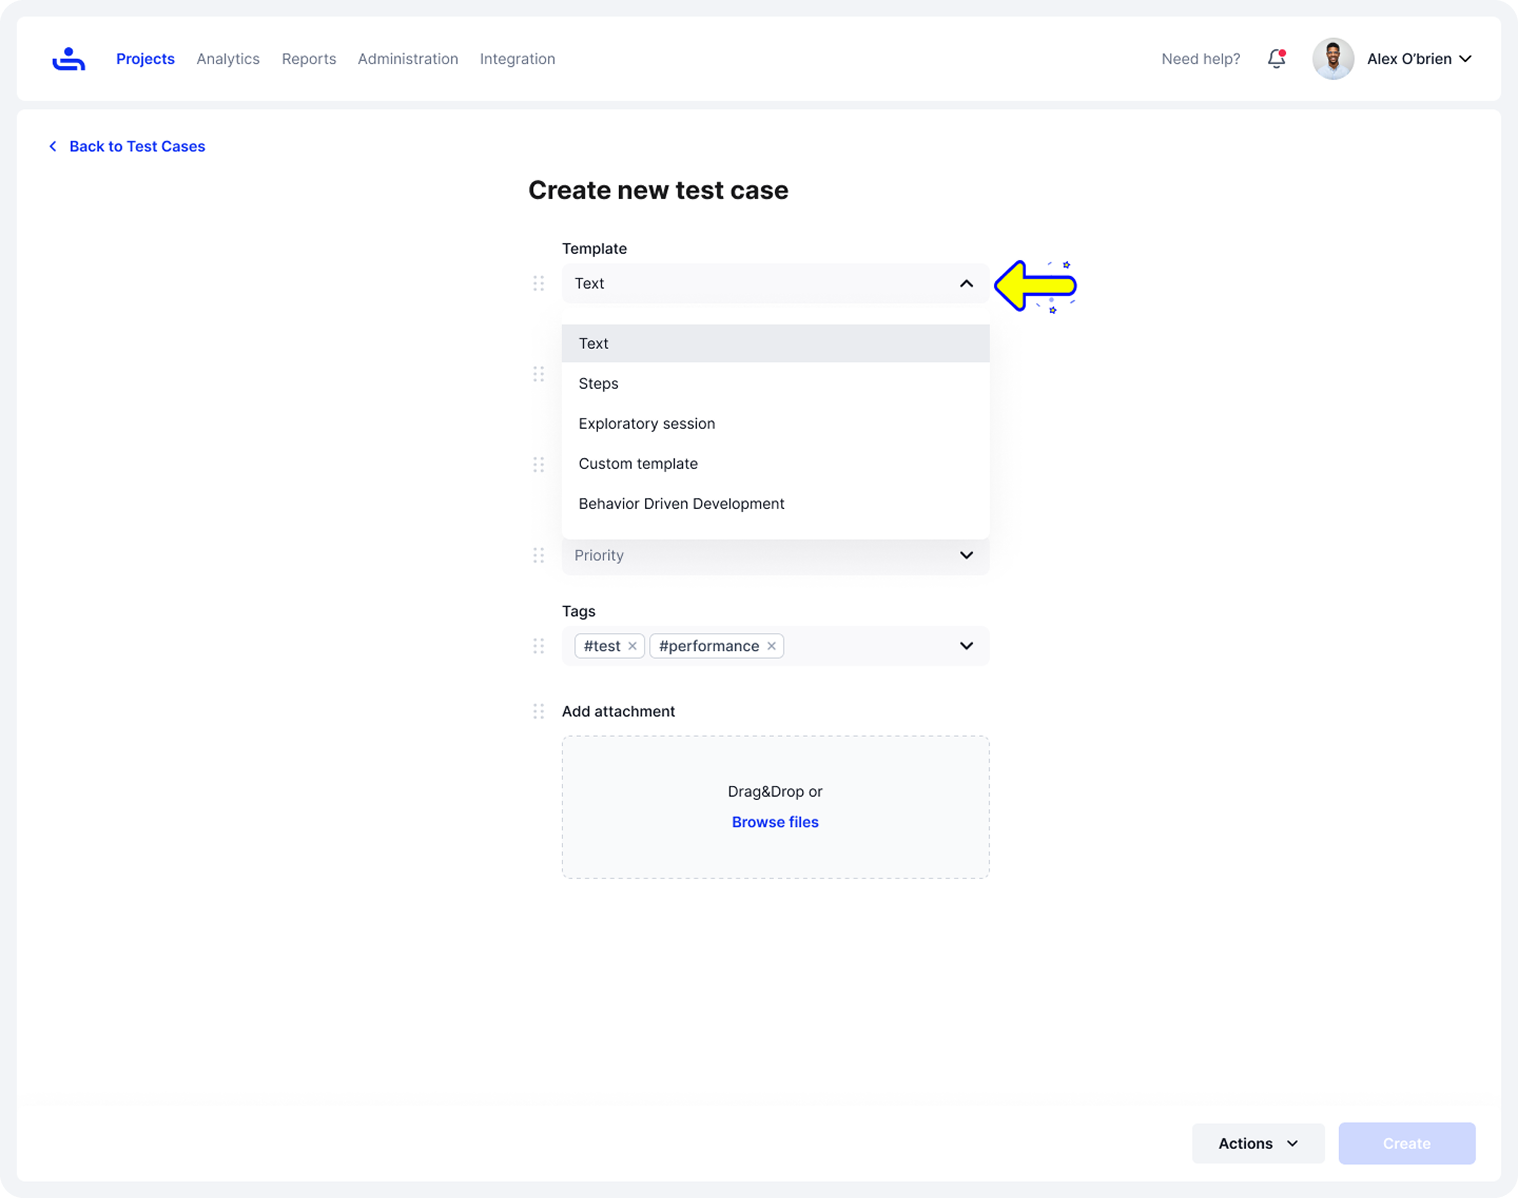Click the back arrow beside Back to Test Cases
This screenshot has height=1198, width=1518.
(x=53, y=146)
